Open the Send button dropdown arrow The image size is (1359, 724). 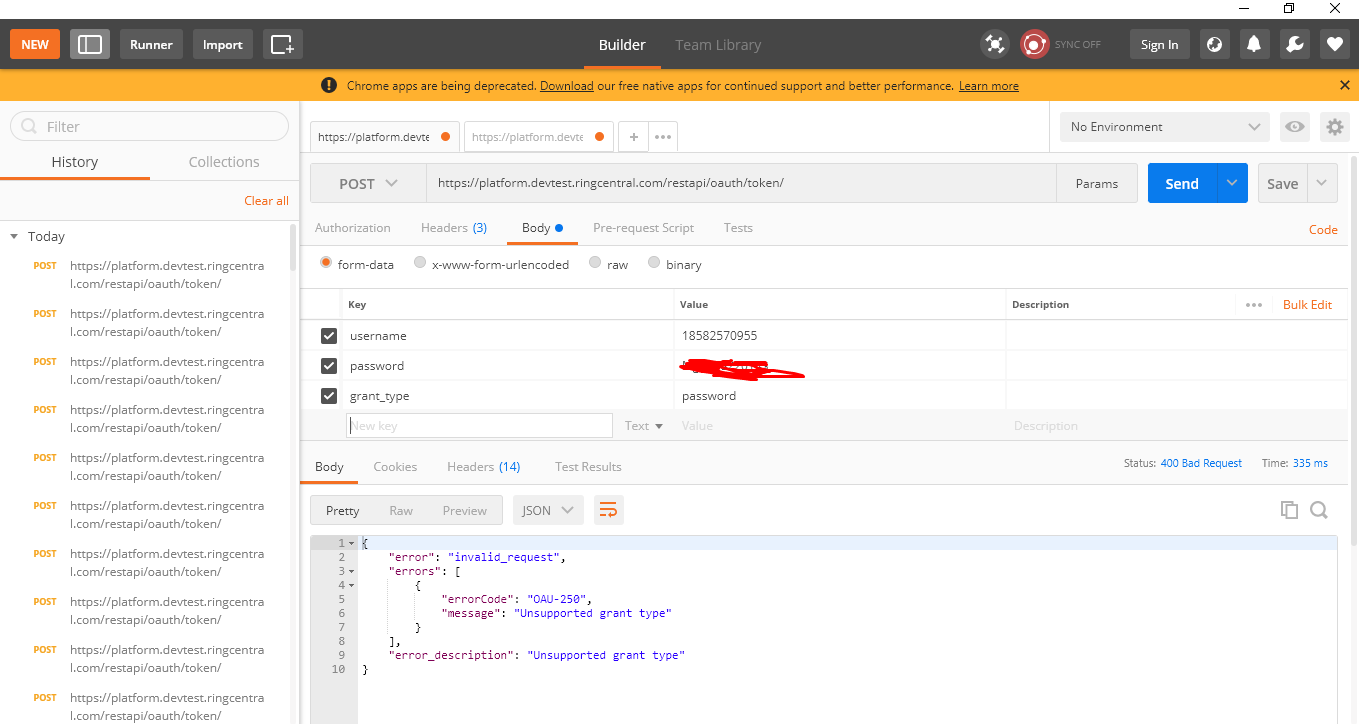(x=1232, y=183)
